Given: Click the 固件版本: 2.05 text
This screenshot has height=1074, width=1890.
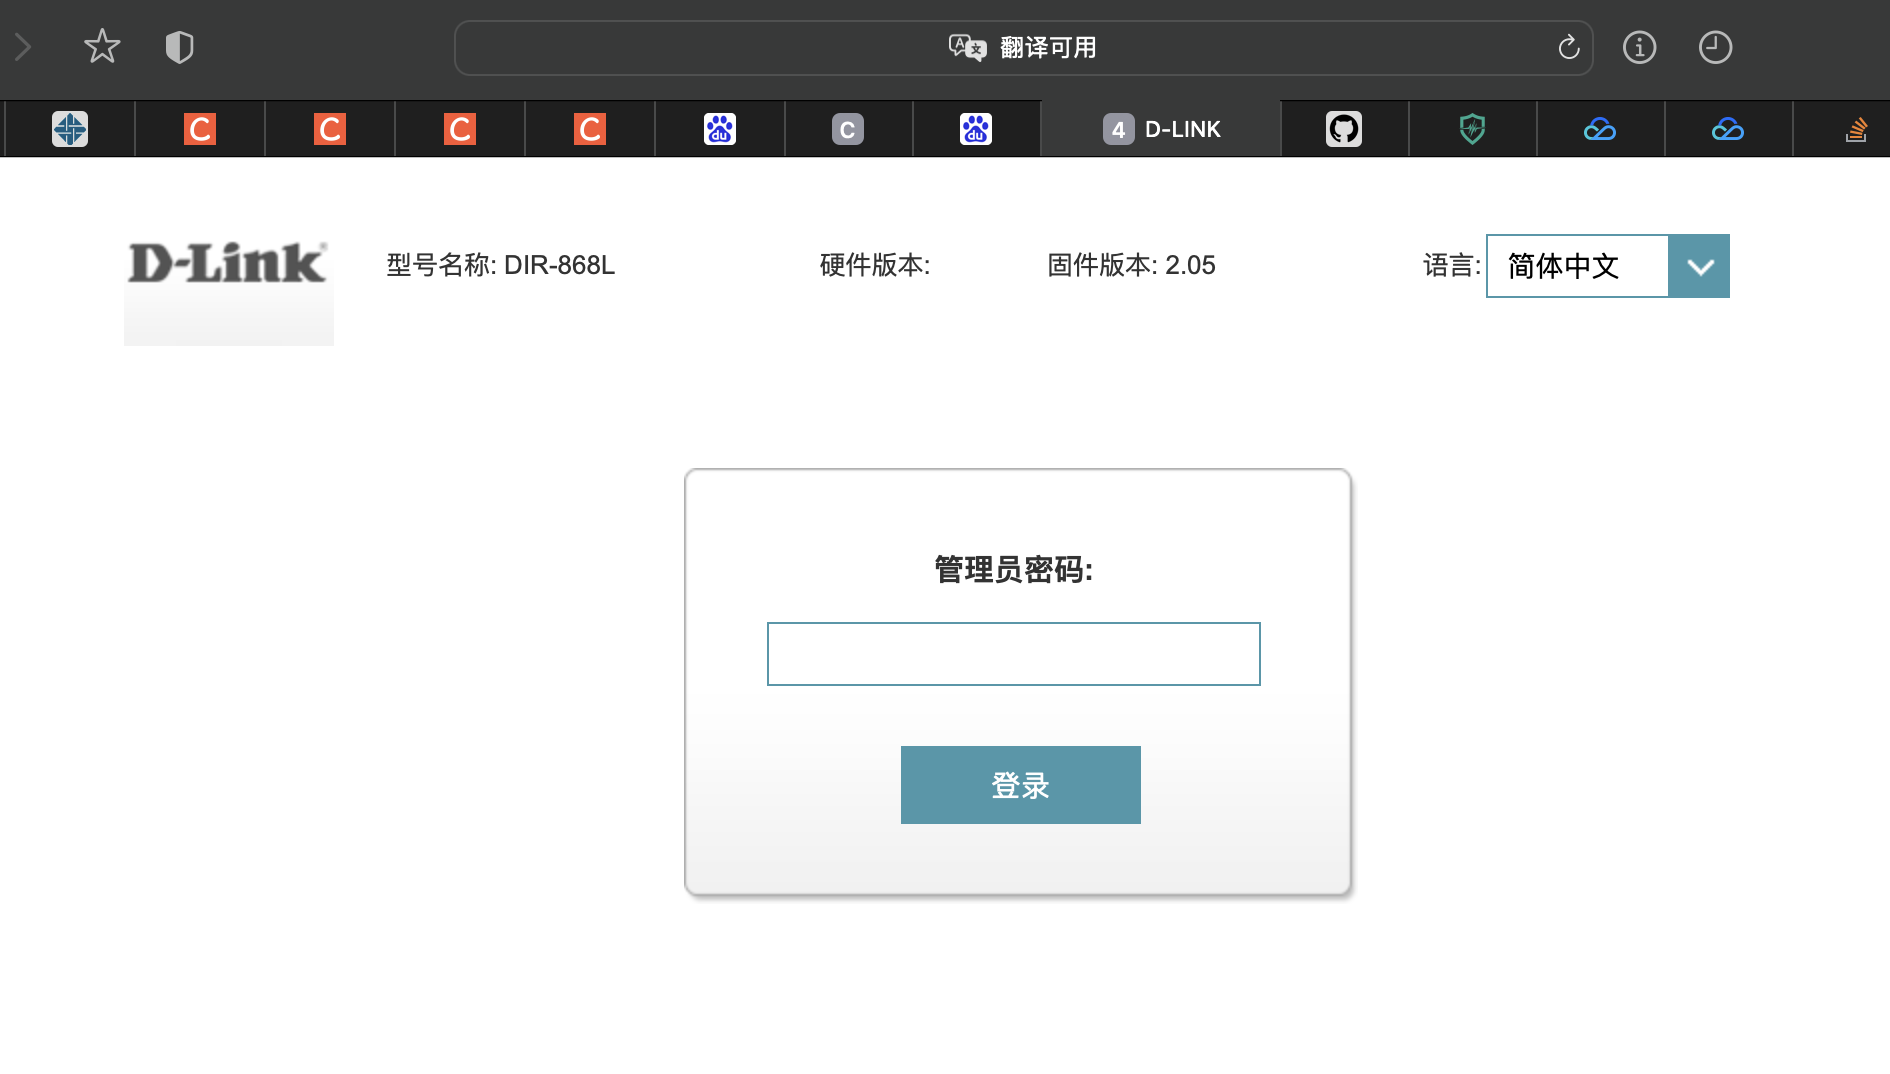Looking at the screenshot, I should [x=1131, y=265].
